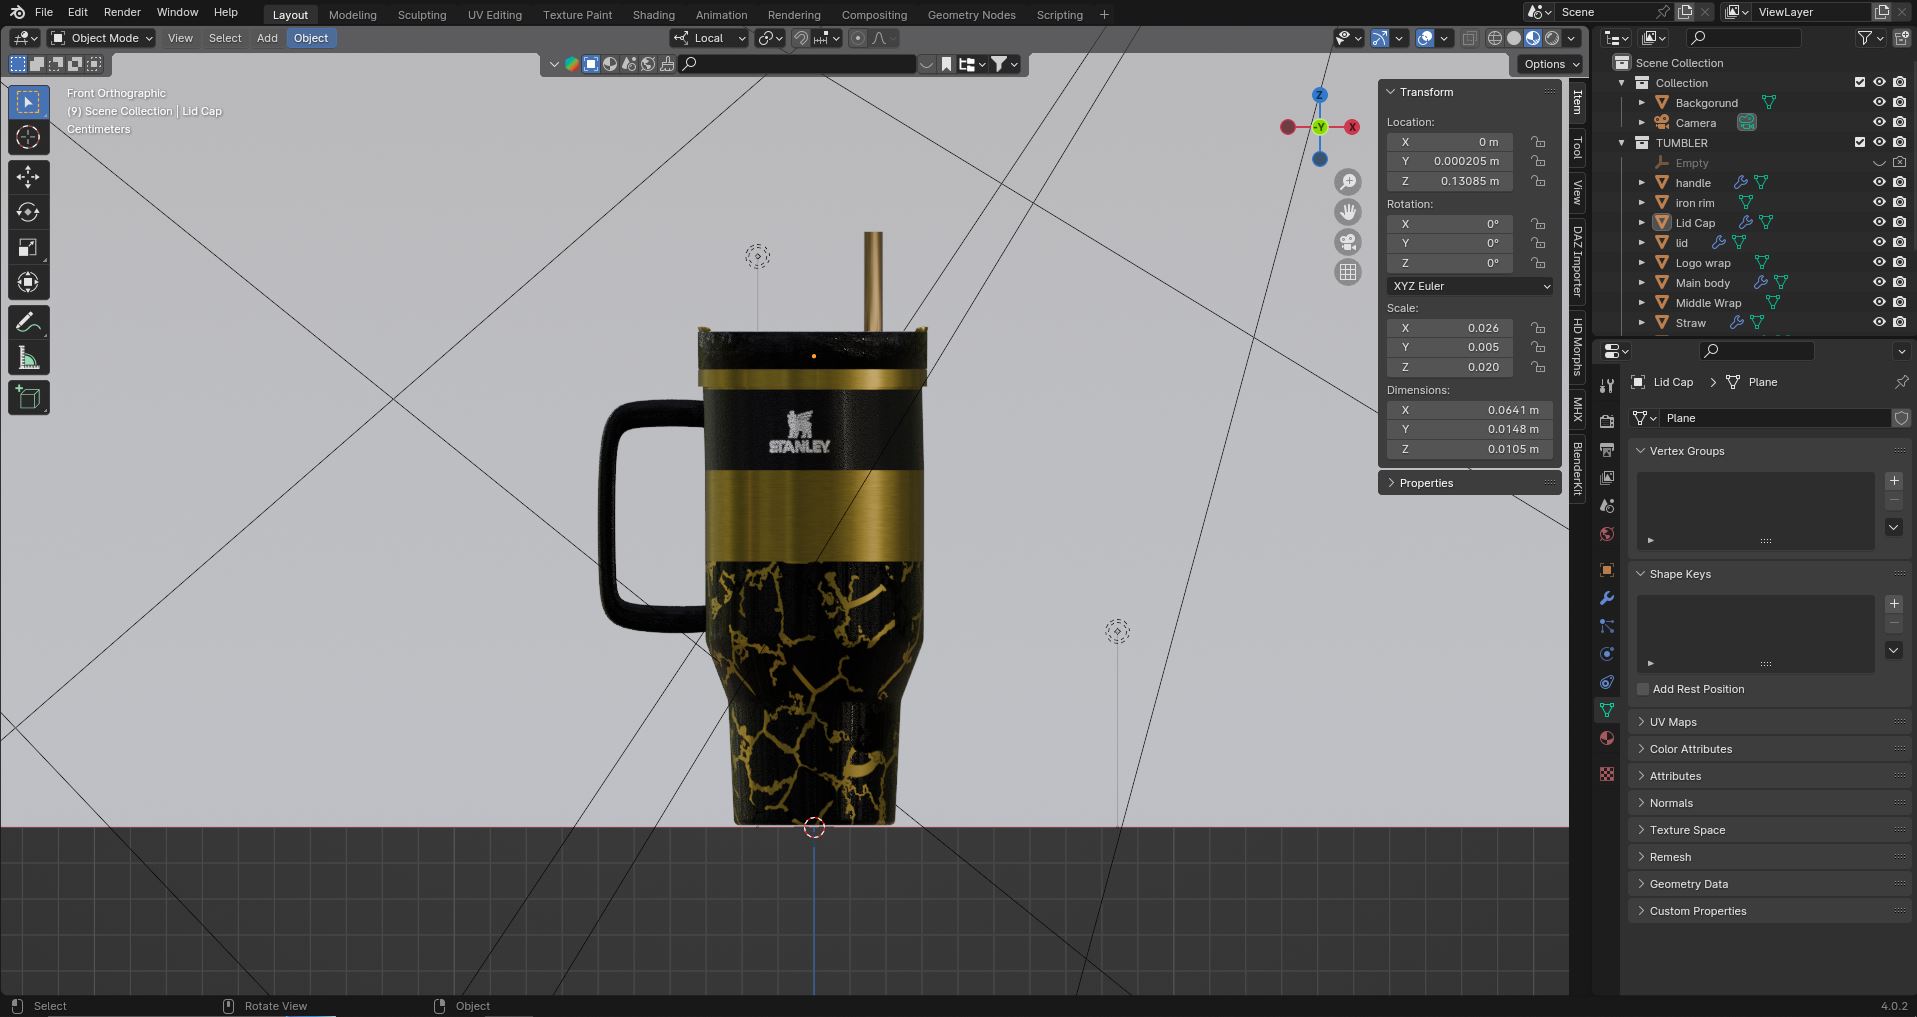Open the Rendering menu
The image size is (1917, 1017).
coord(793,14)
